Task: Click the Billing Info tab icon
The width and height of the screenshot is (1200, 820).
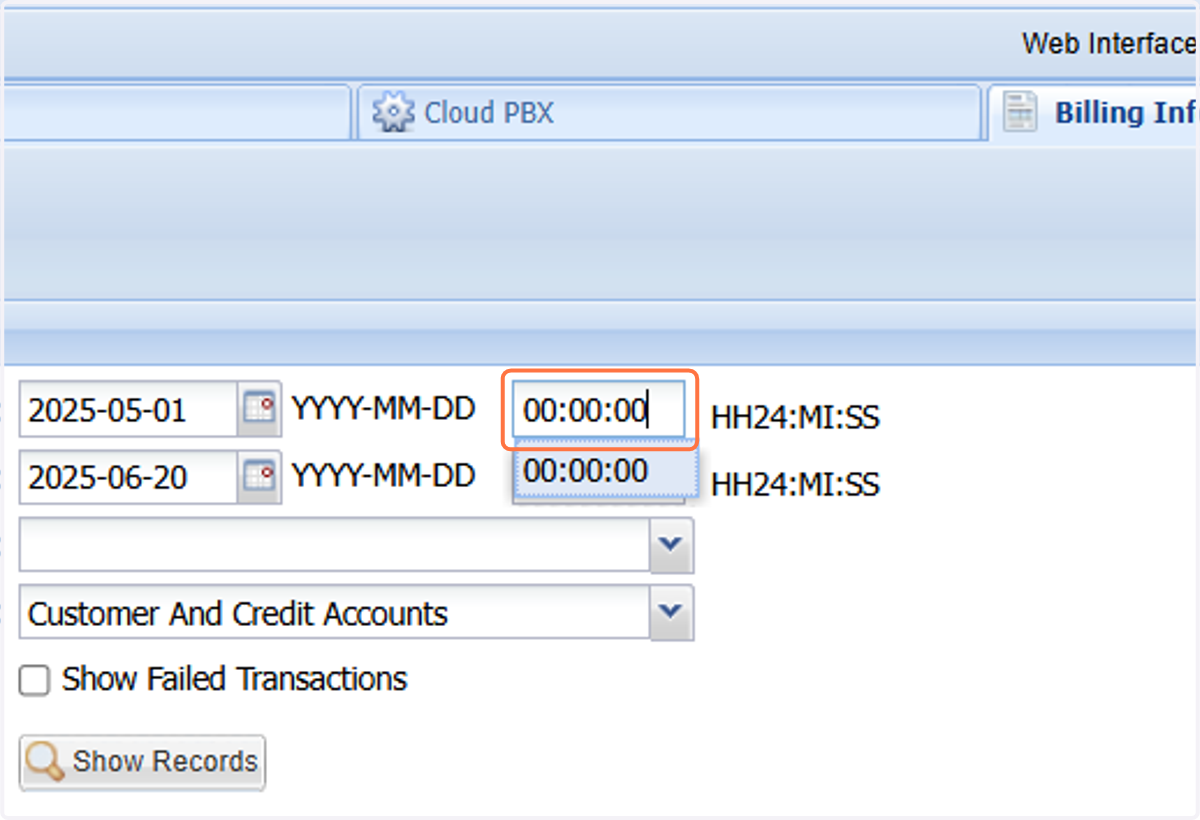Action: (x=1020, y=112)
